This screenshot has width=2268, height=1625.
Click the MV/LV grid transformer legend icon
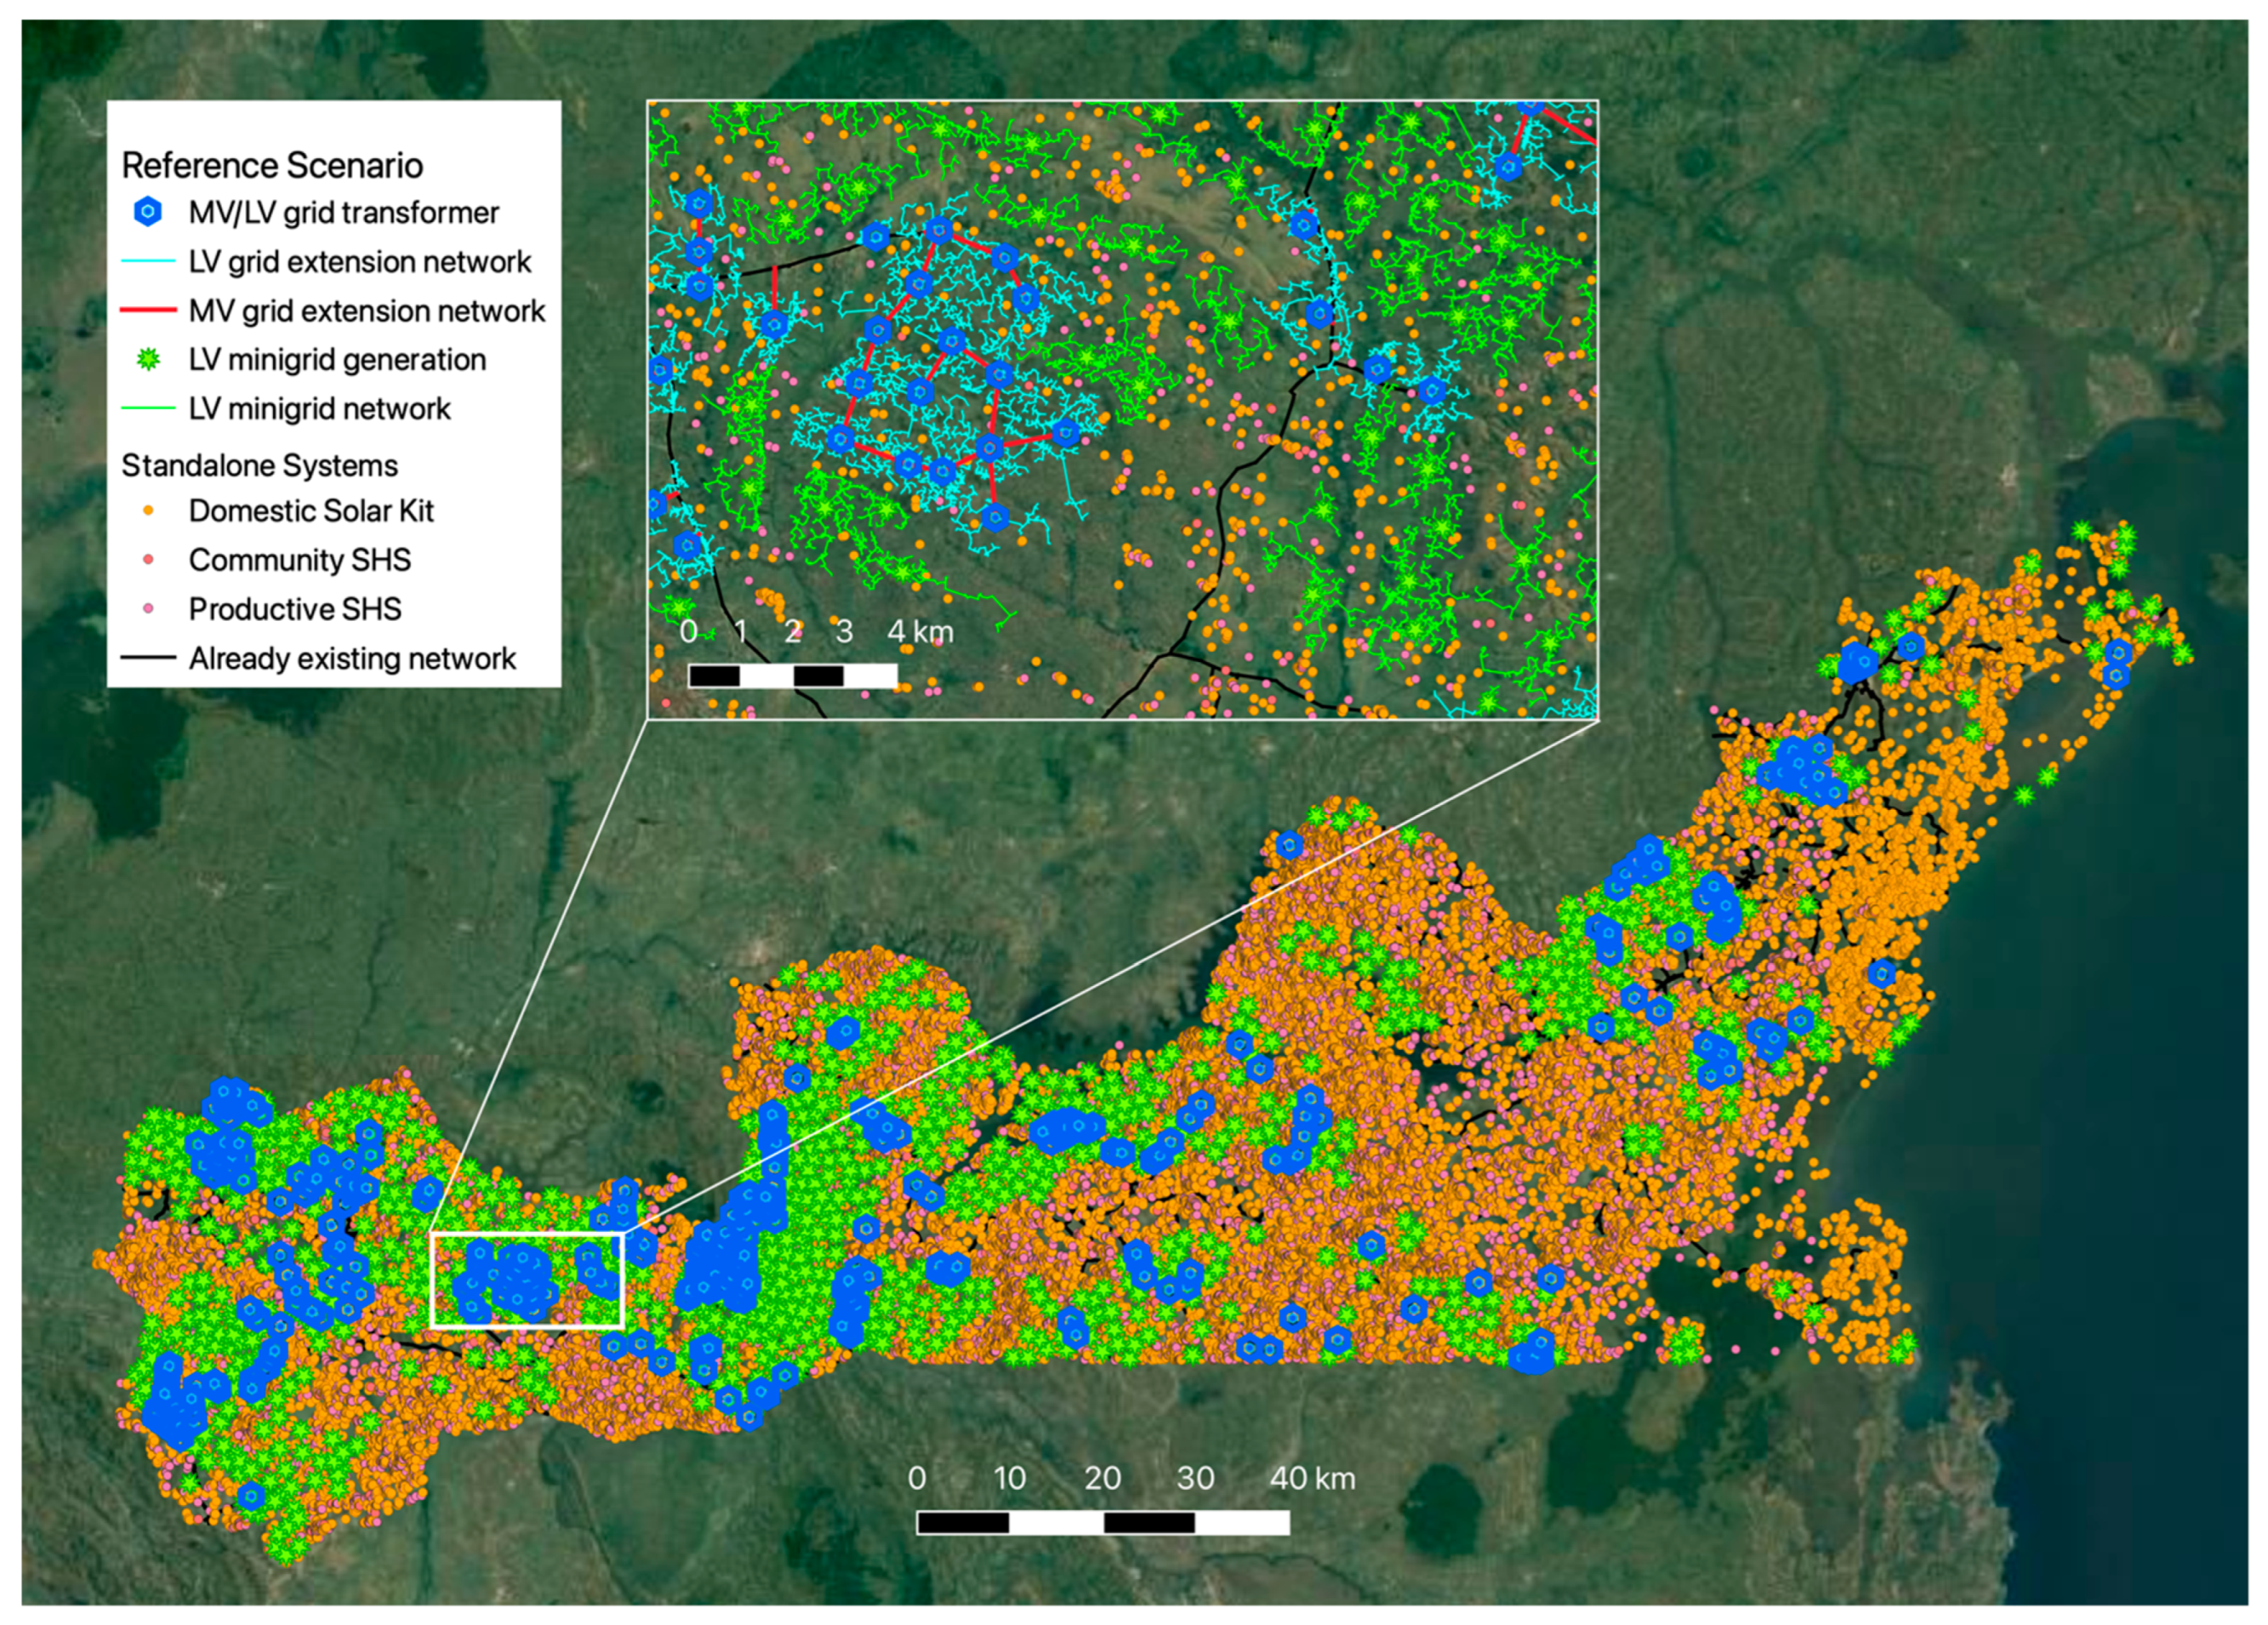point(148,212)
